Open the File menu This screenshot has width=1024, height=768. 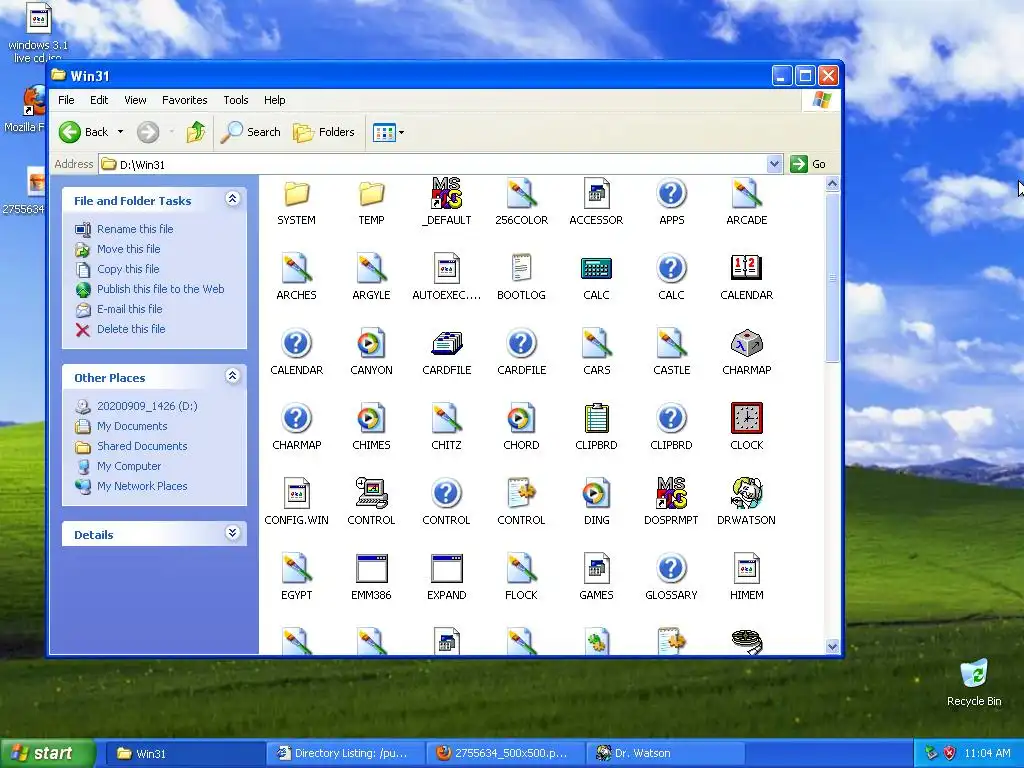66,100
